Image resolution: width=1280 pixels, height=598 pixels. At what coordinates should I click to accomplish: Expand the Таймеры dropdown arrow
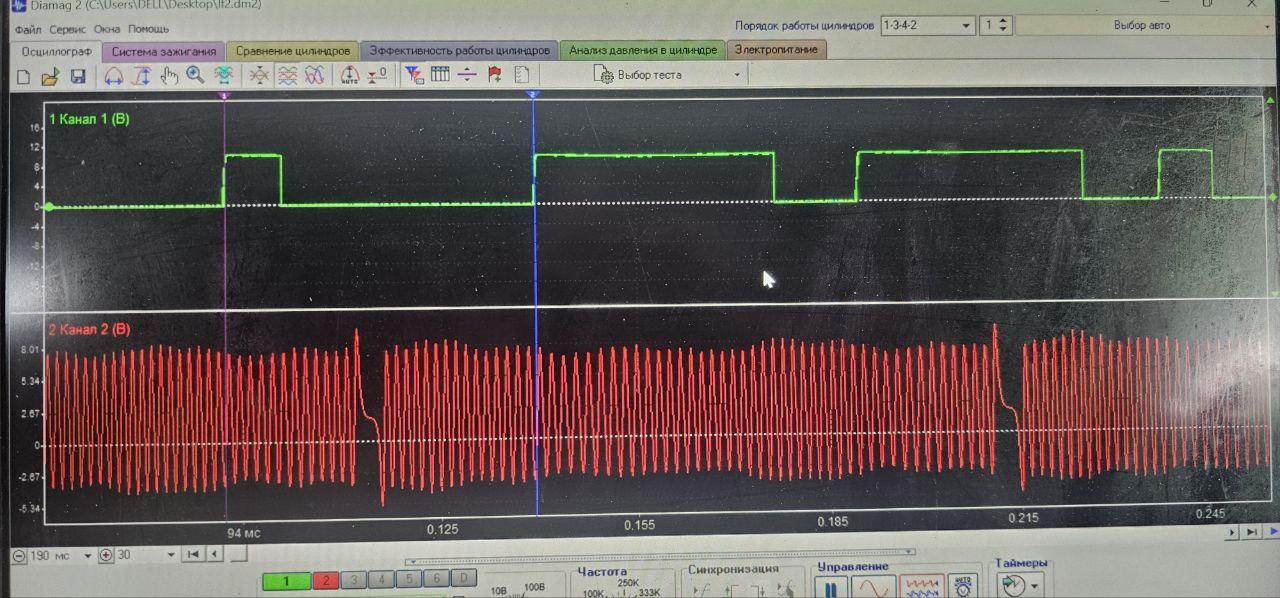click(x=1035, y=586)
